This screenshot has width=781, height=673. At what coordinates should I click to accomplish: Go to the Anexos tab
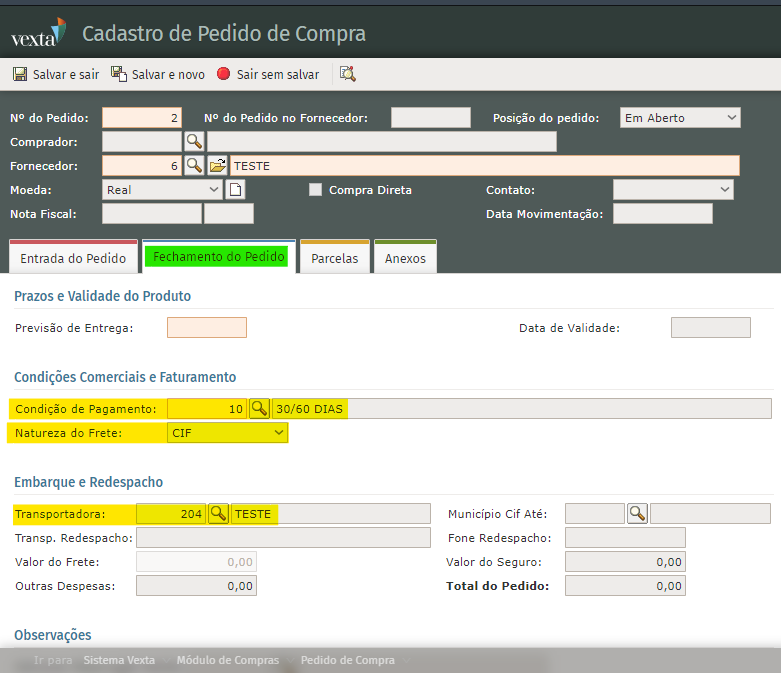(405, 258)
